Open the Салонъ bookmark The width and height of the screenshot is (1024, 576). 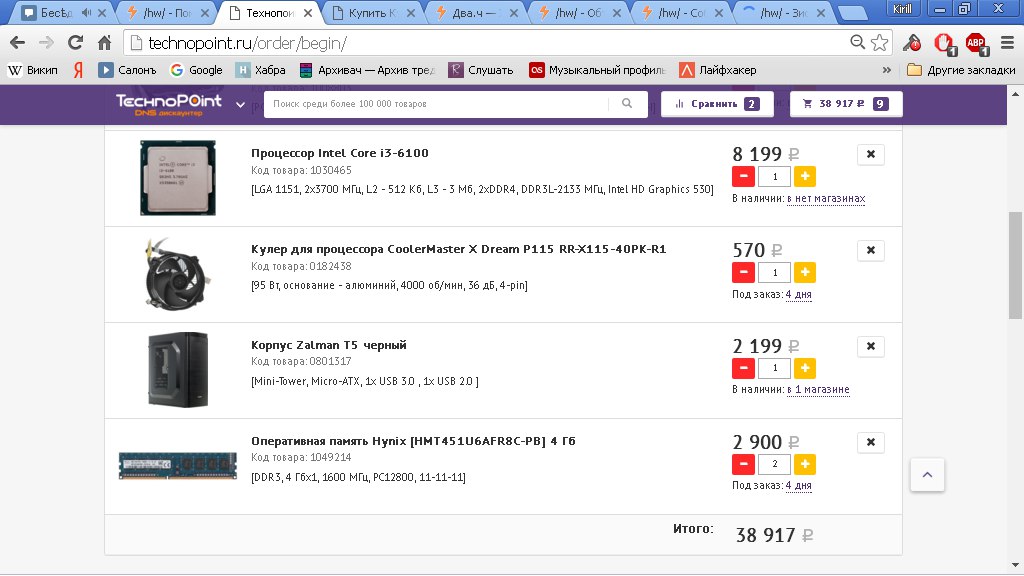click(128, 70)
